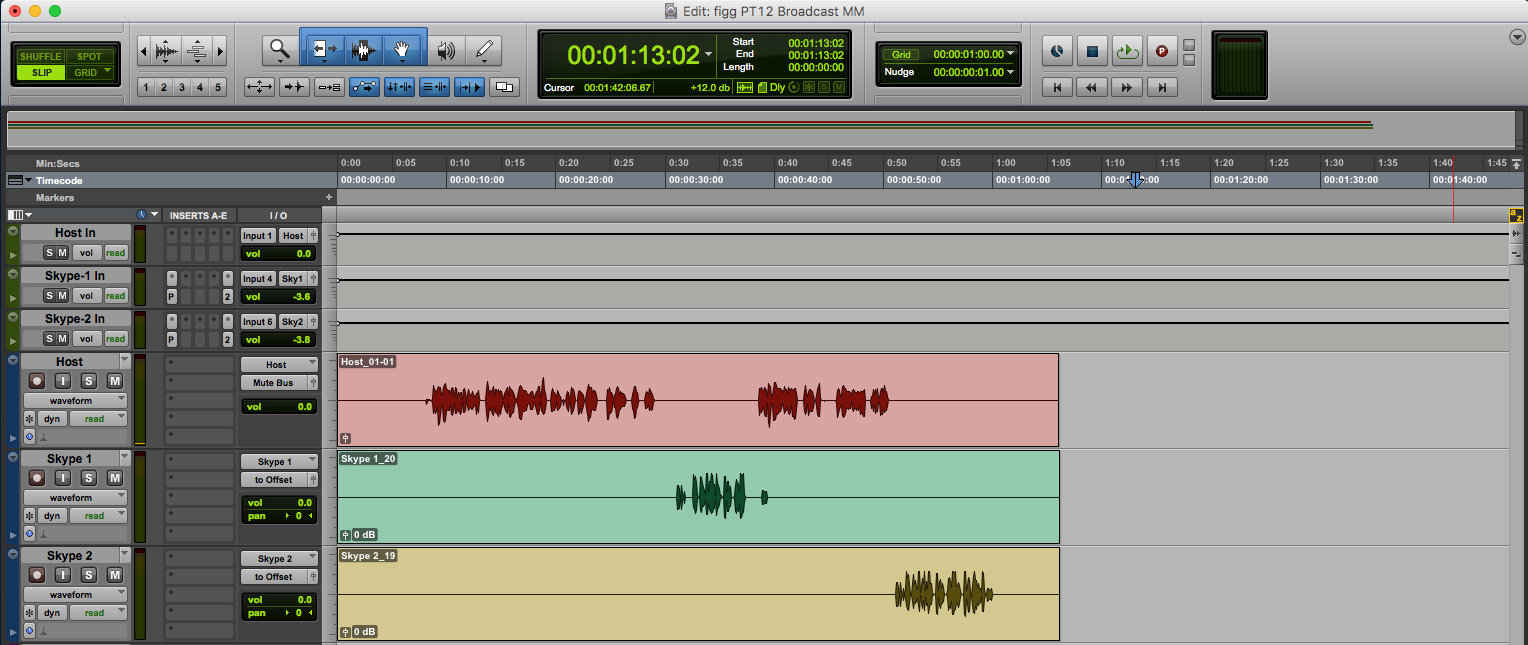Select the Trim tool
Viewport: 1528px width, 645px height.
tap(322, 49)
